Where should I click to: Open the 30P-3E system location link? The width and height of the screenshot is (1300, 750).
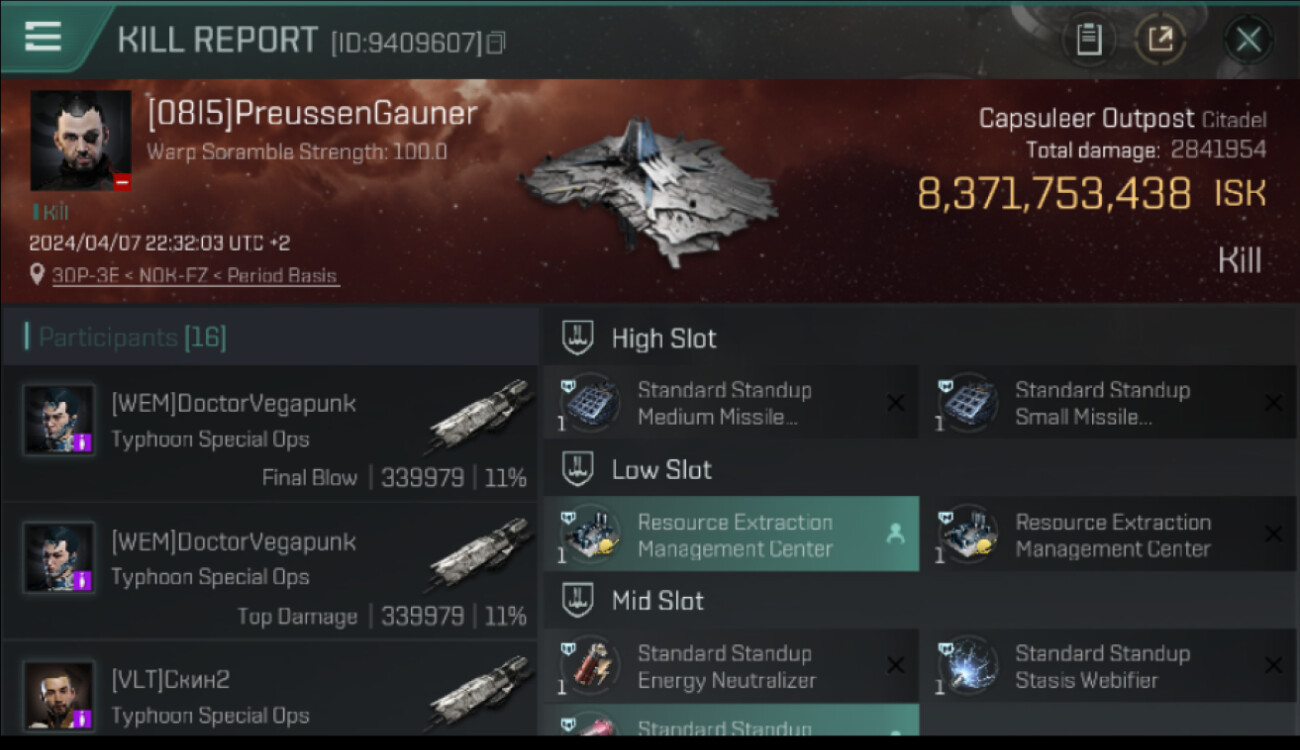(x=195, y=275)
